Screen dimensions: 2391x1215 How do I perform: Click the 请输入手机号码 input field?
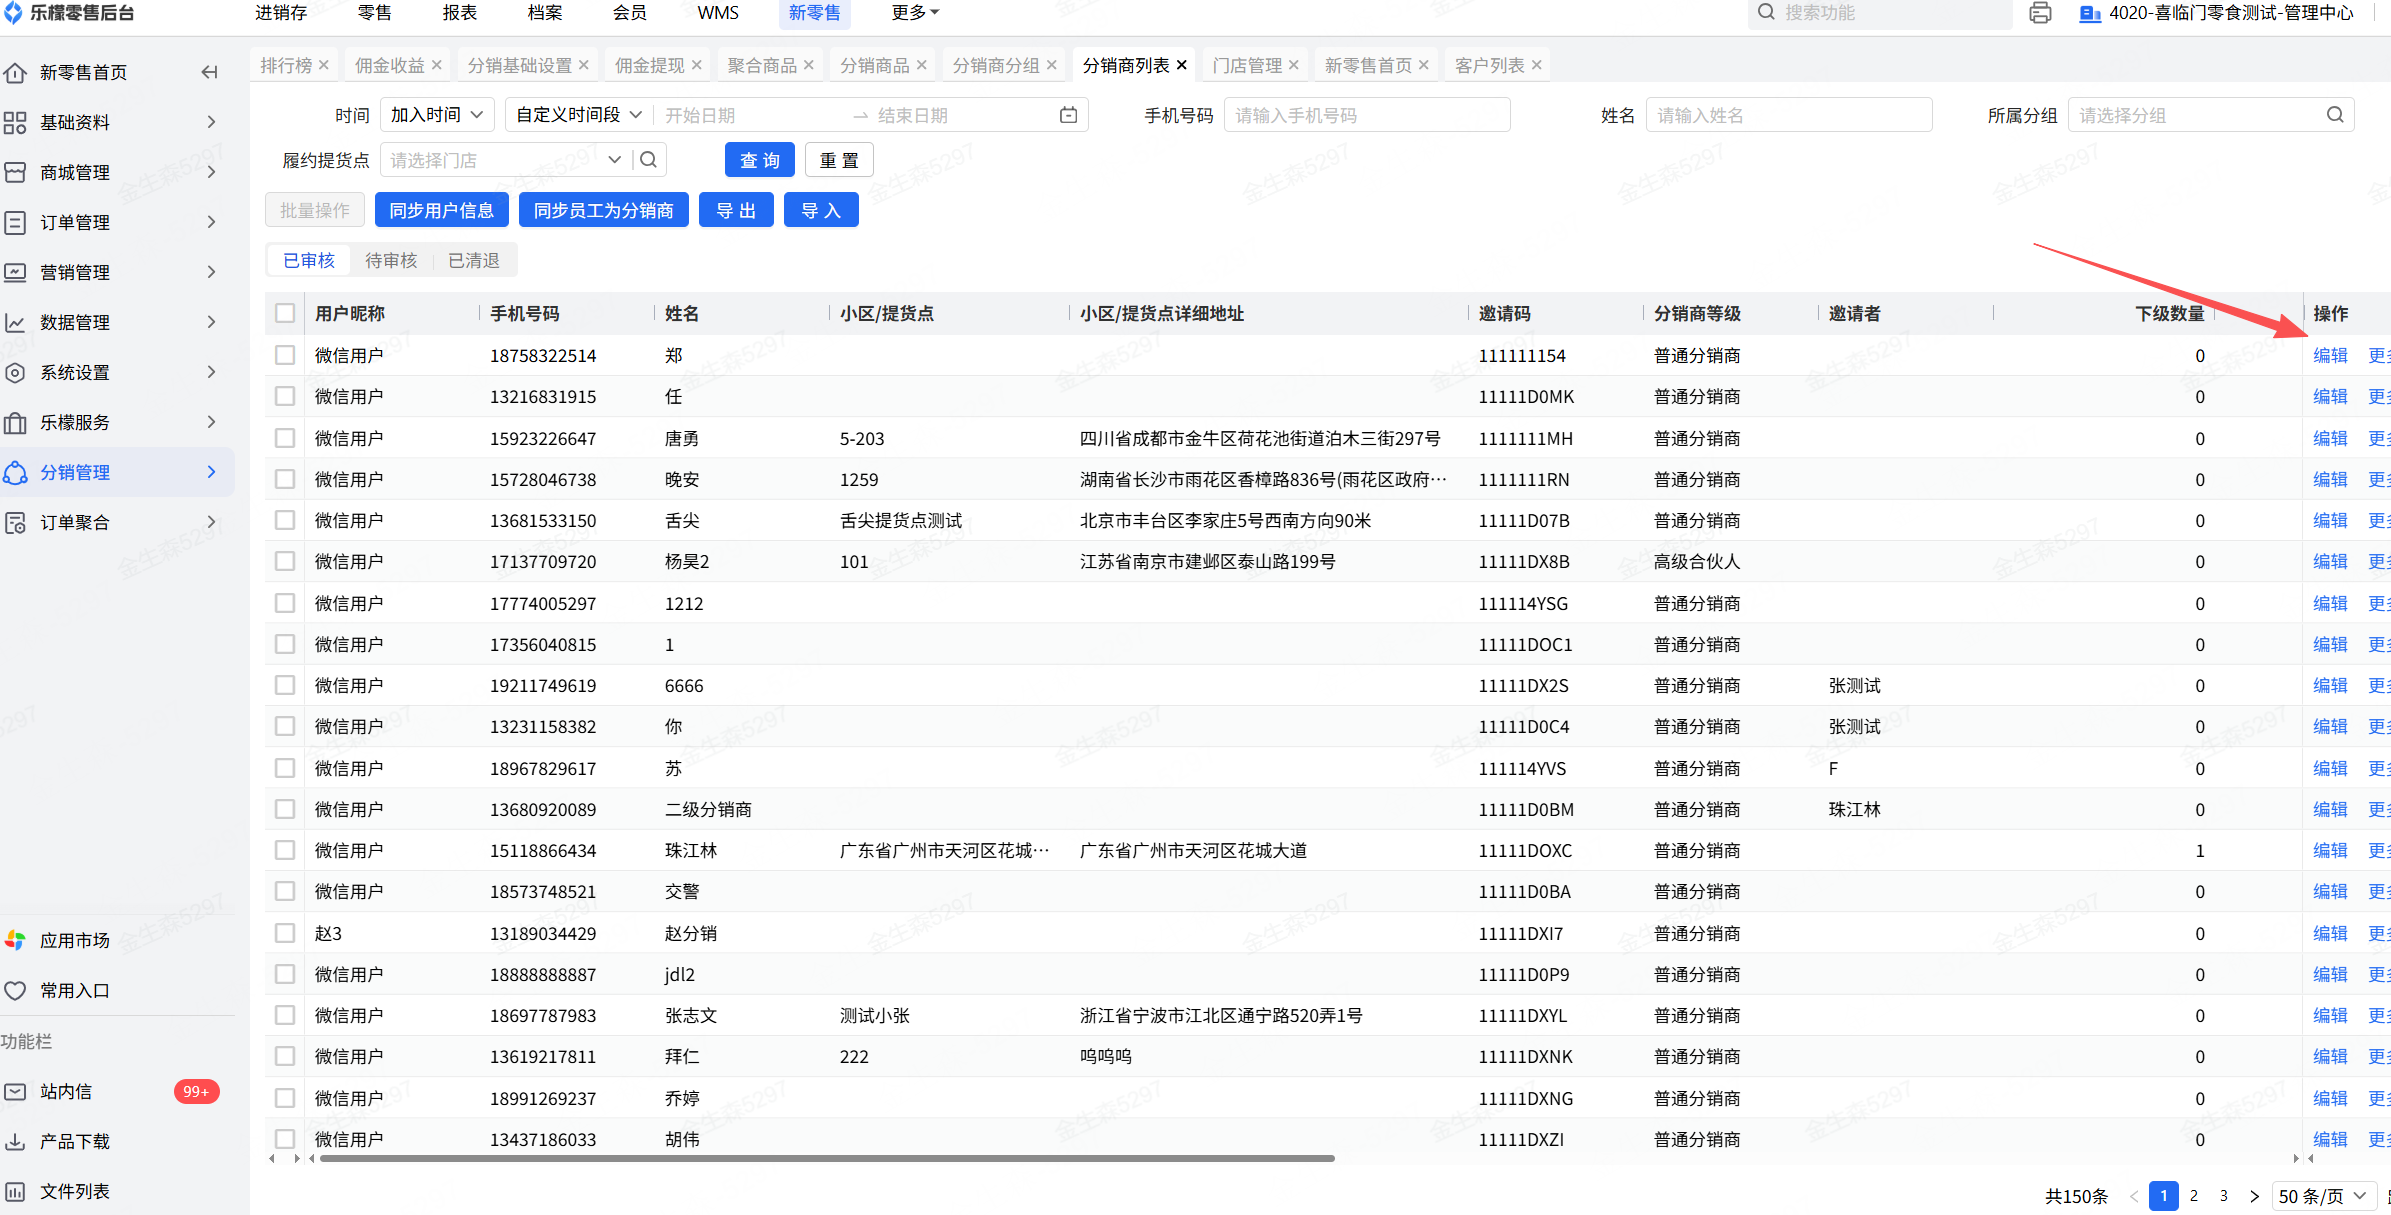click(x=1366, y=115)
